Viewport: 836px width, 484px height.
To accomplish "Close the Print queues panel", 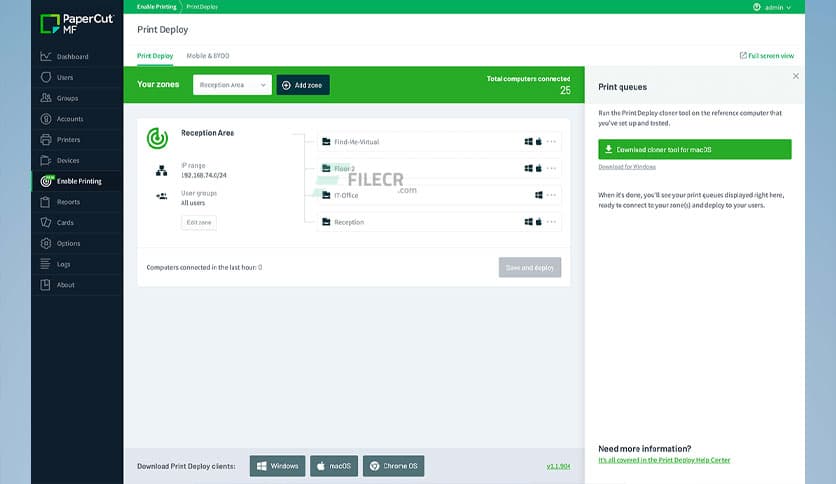I will (795, 76).
